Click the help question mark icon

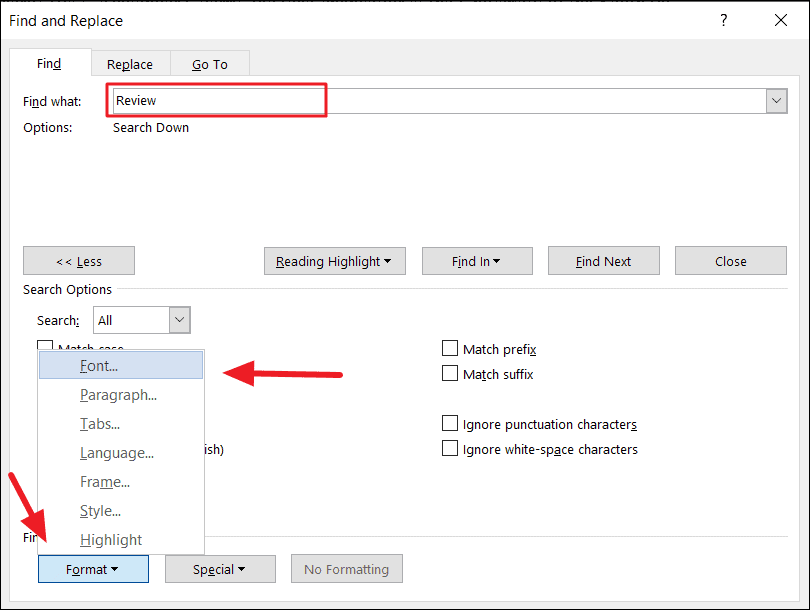pos(724,20)
